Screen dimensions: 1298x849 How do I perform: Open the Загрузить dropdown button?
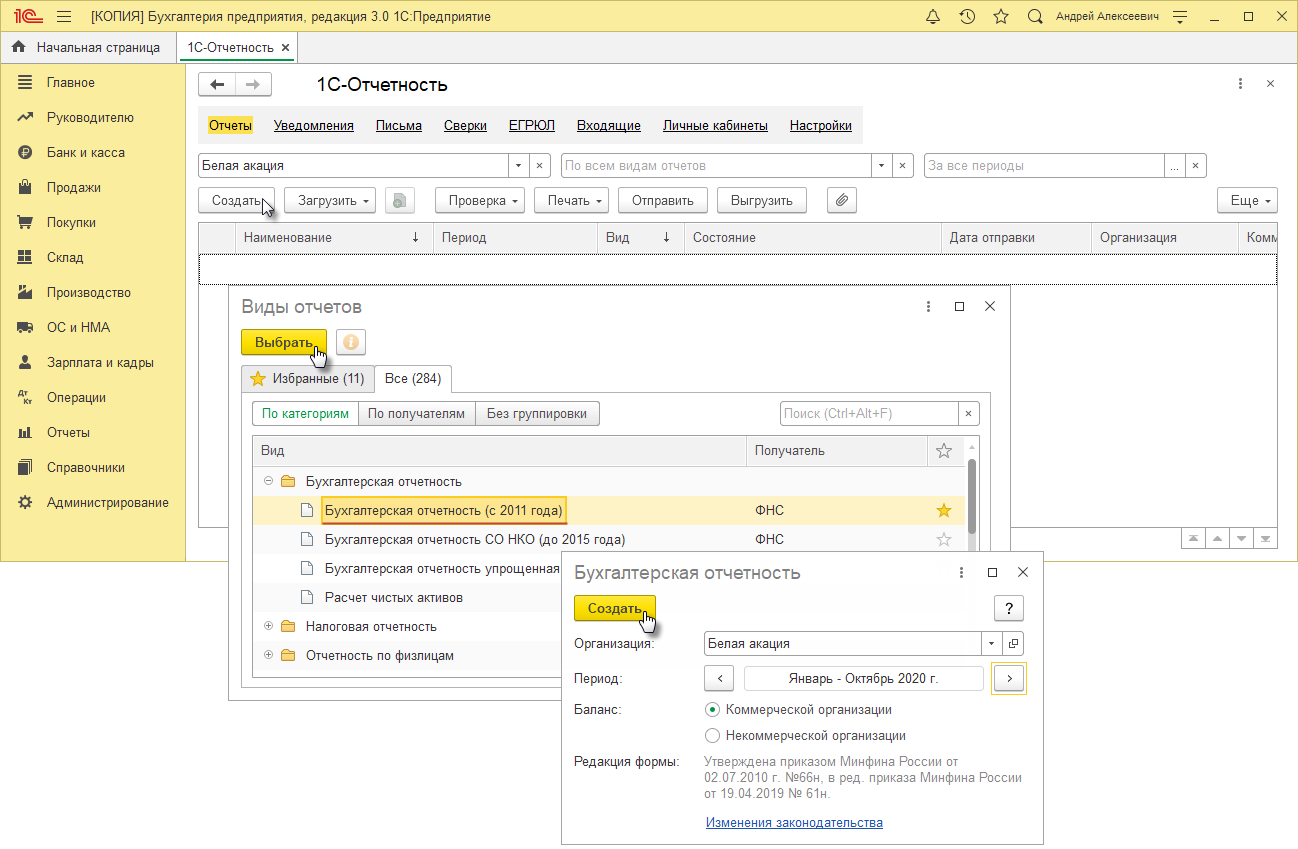(x=331, y=200)
